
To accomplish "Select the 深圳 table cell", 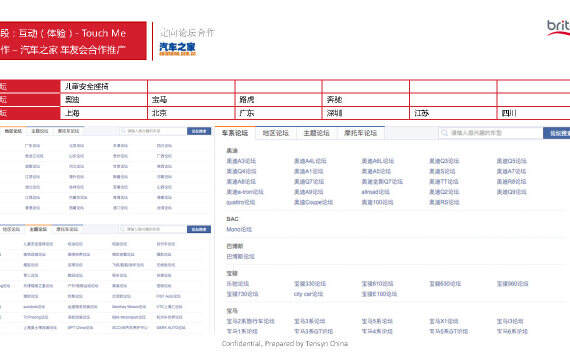I will coord(366,113).
